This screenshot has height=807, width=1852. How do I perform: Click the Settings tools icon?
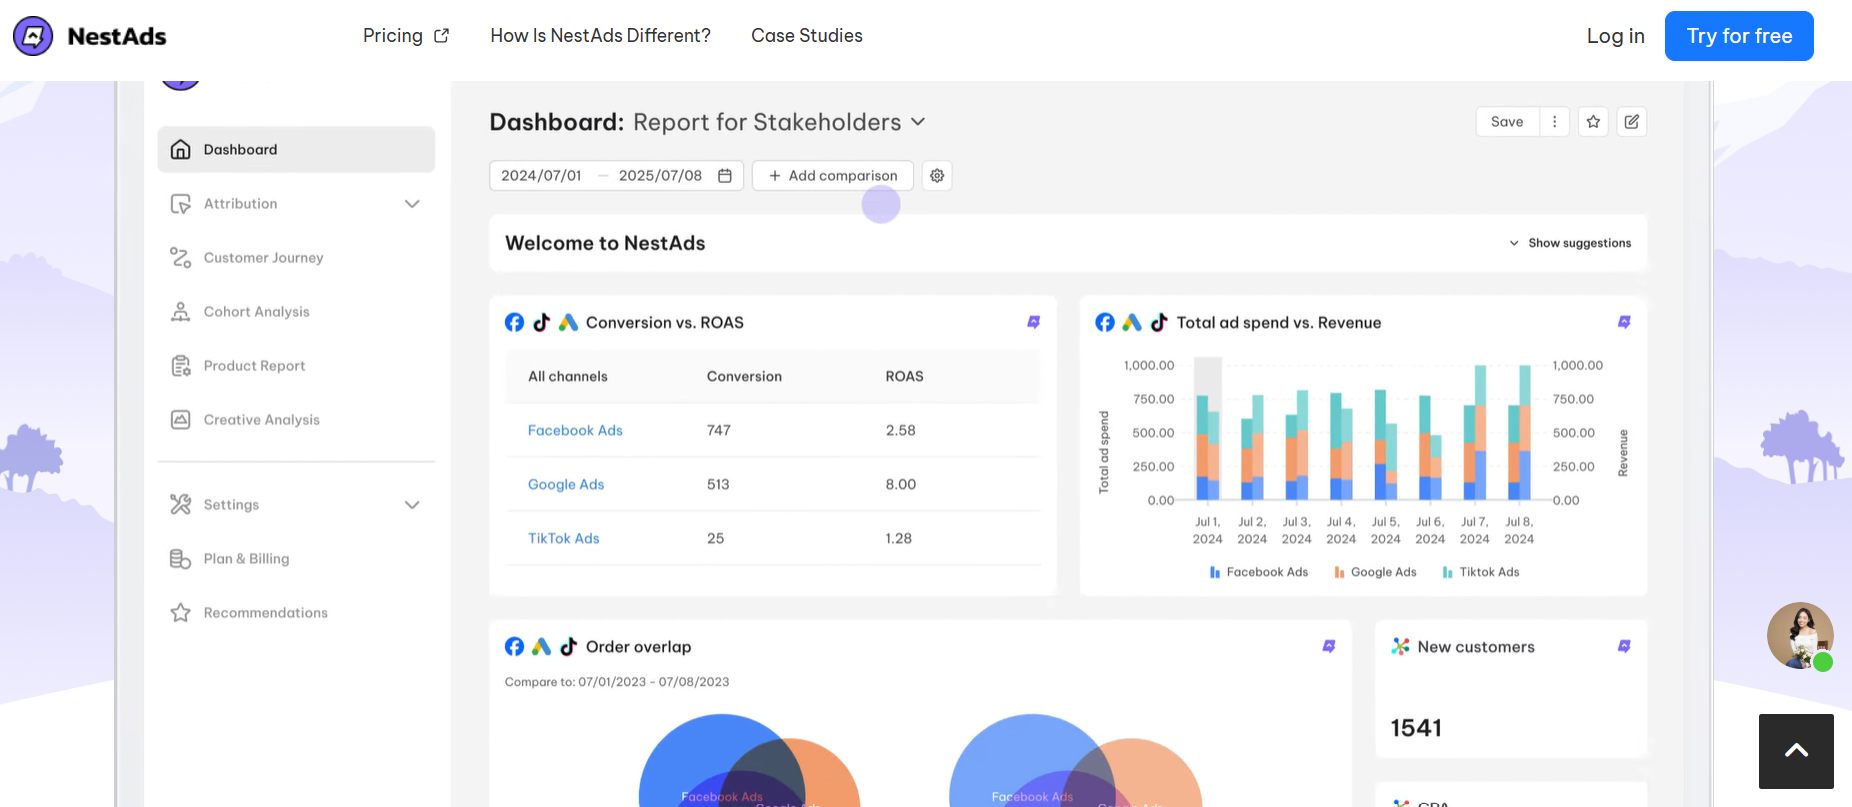180,504
